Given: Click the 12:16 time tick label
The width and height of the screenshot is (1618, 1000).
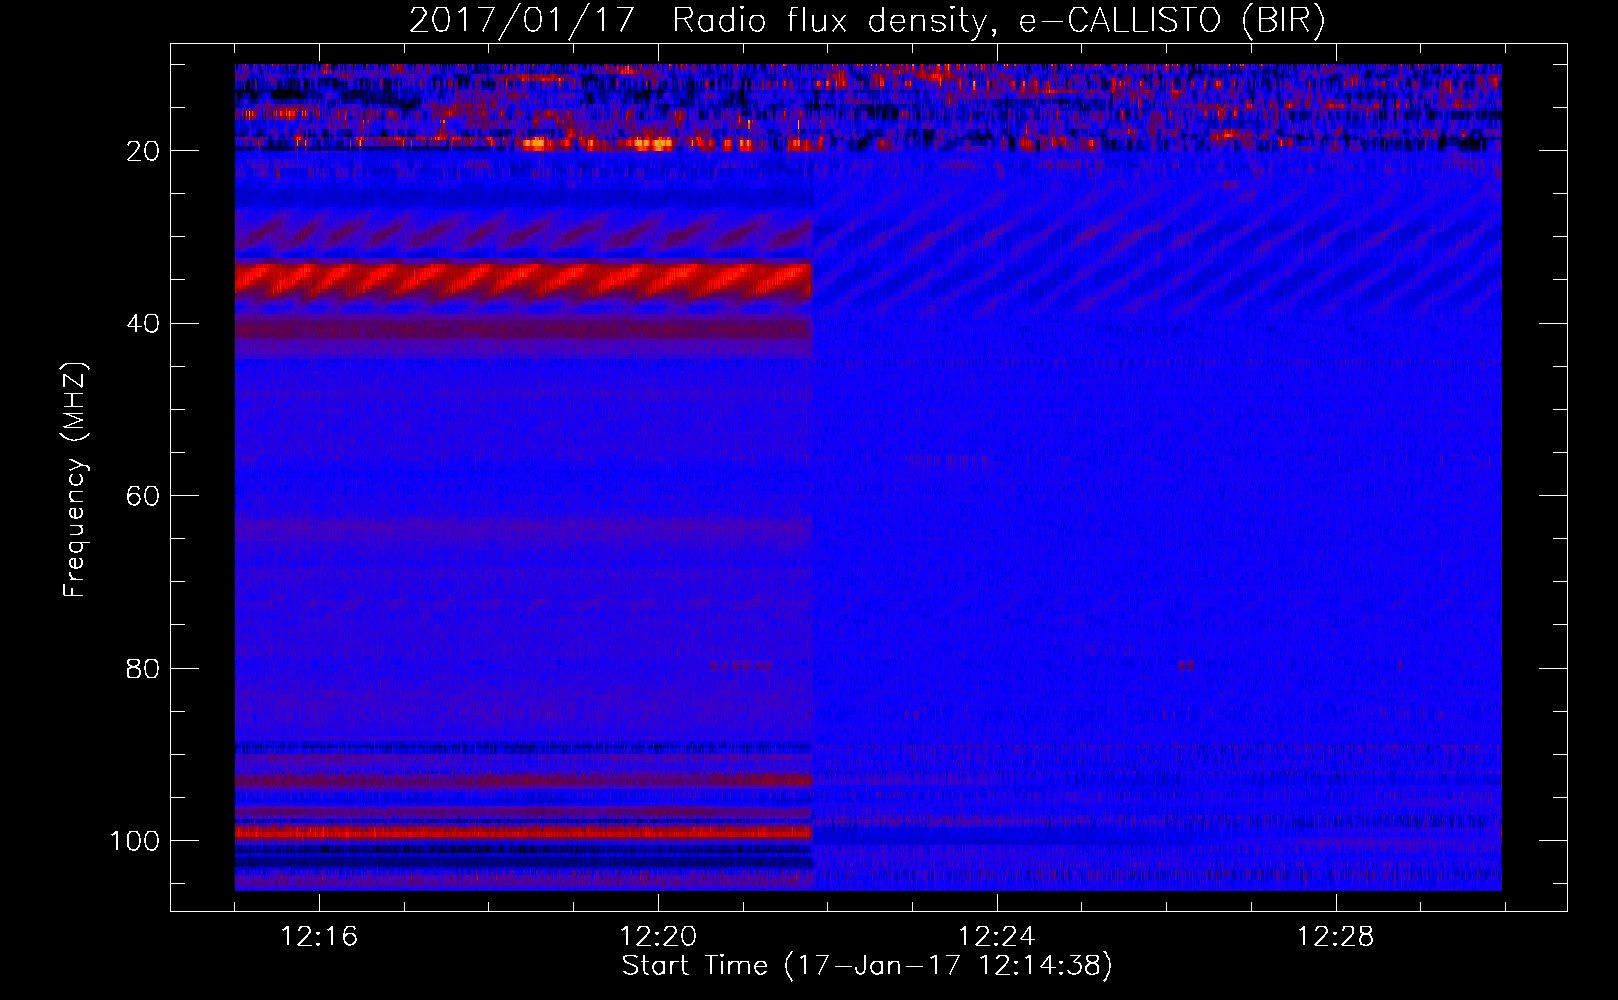Looking at the screenshot, I should tap(319, 937).
